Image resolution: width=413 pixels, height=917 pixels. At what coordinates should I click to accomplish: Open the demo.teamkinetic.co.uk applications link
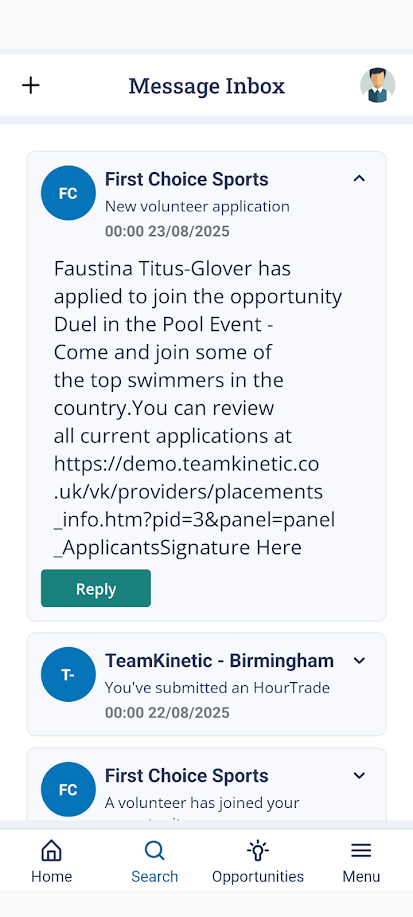[194, 506]
